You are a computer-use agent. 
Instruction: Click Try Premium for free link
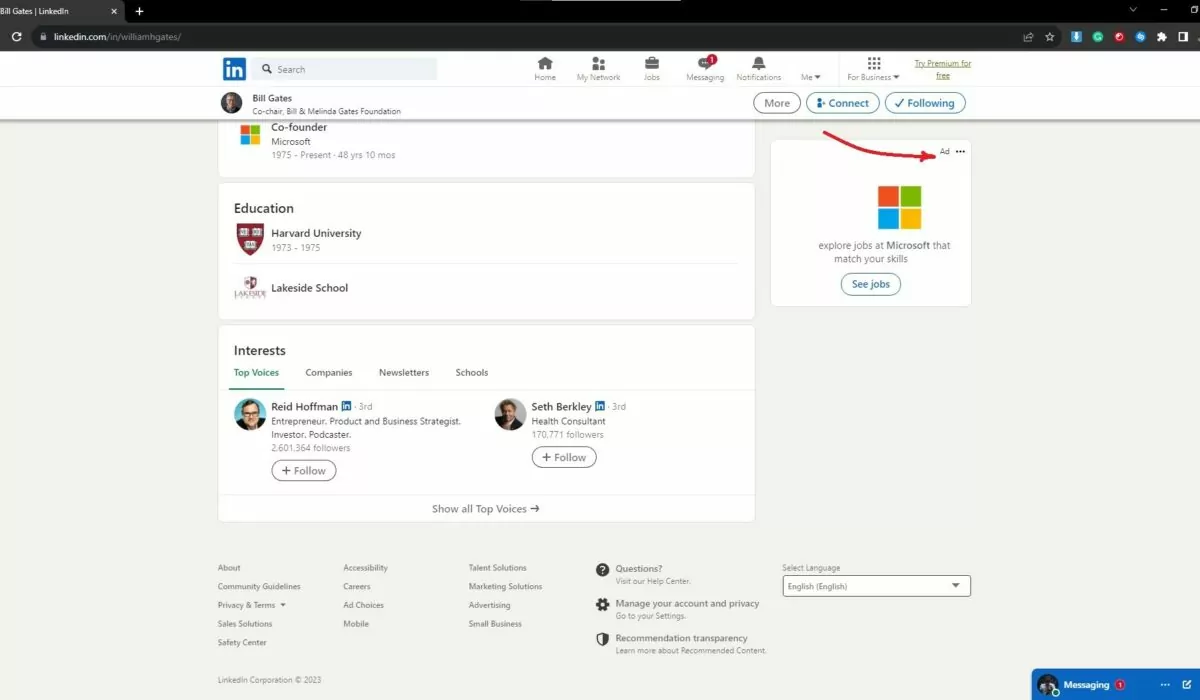942,69
